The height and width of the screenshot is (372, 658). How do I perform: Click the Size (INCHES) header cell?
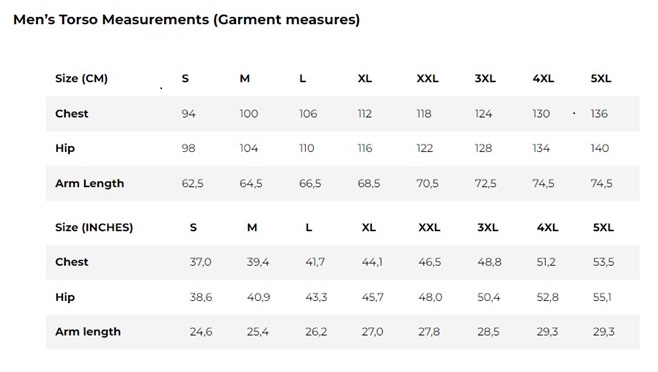tap(94, 227)
